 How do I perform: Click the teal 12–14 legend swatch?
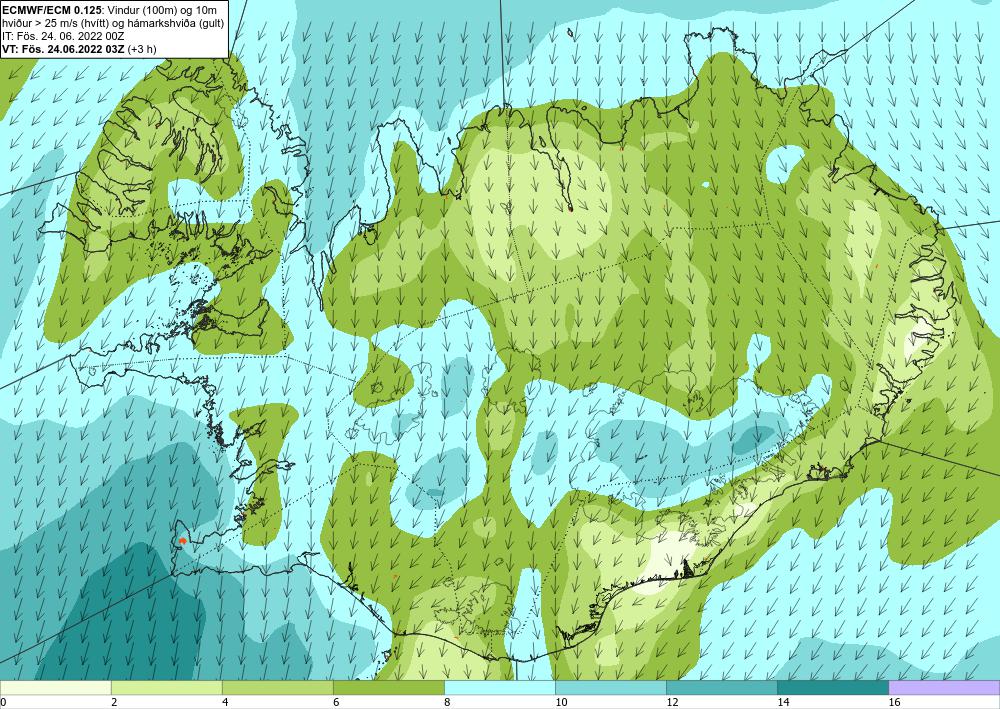[x=721, y=687]
